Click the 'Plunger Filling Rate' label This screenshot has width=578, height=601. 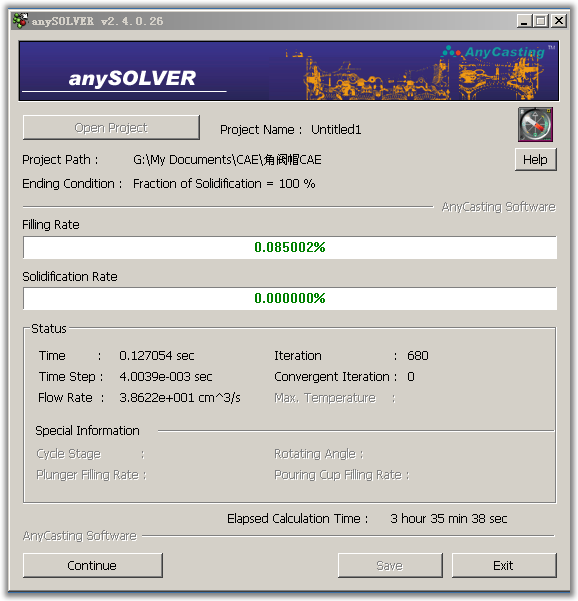pyautogui.click(x=87, y=475)
